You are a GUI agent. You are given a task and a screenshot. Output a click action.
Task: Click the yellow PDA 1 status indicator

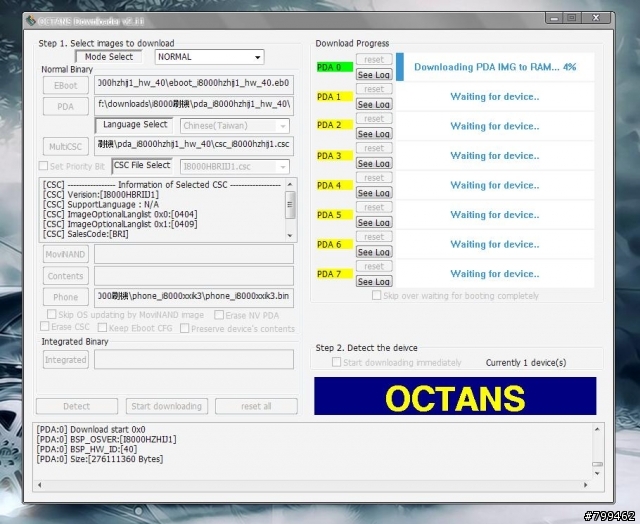[x=335, y=97]
